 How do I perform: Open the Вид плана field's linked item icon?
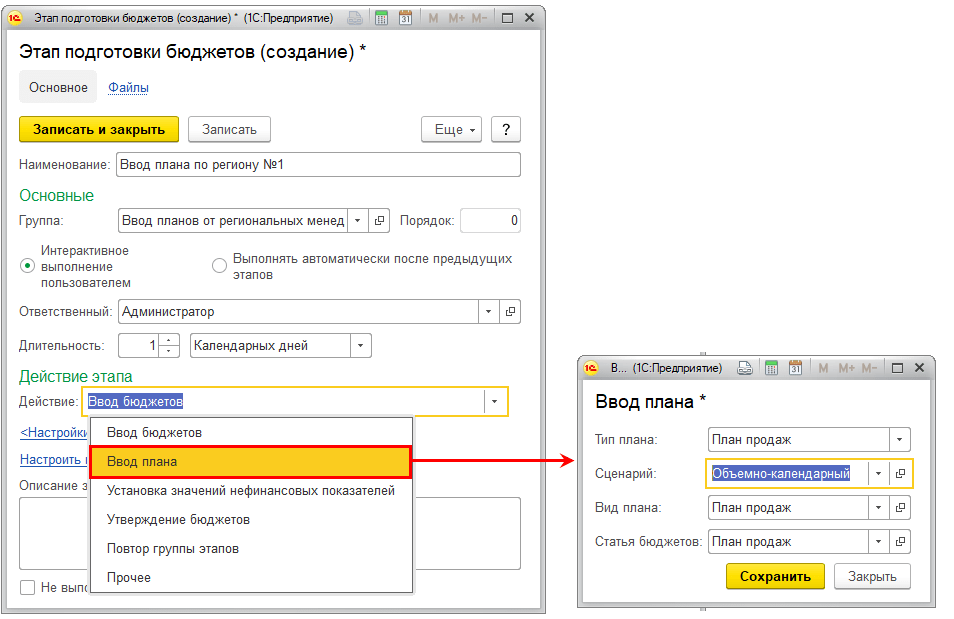tap(900, 508)
